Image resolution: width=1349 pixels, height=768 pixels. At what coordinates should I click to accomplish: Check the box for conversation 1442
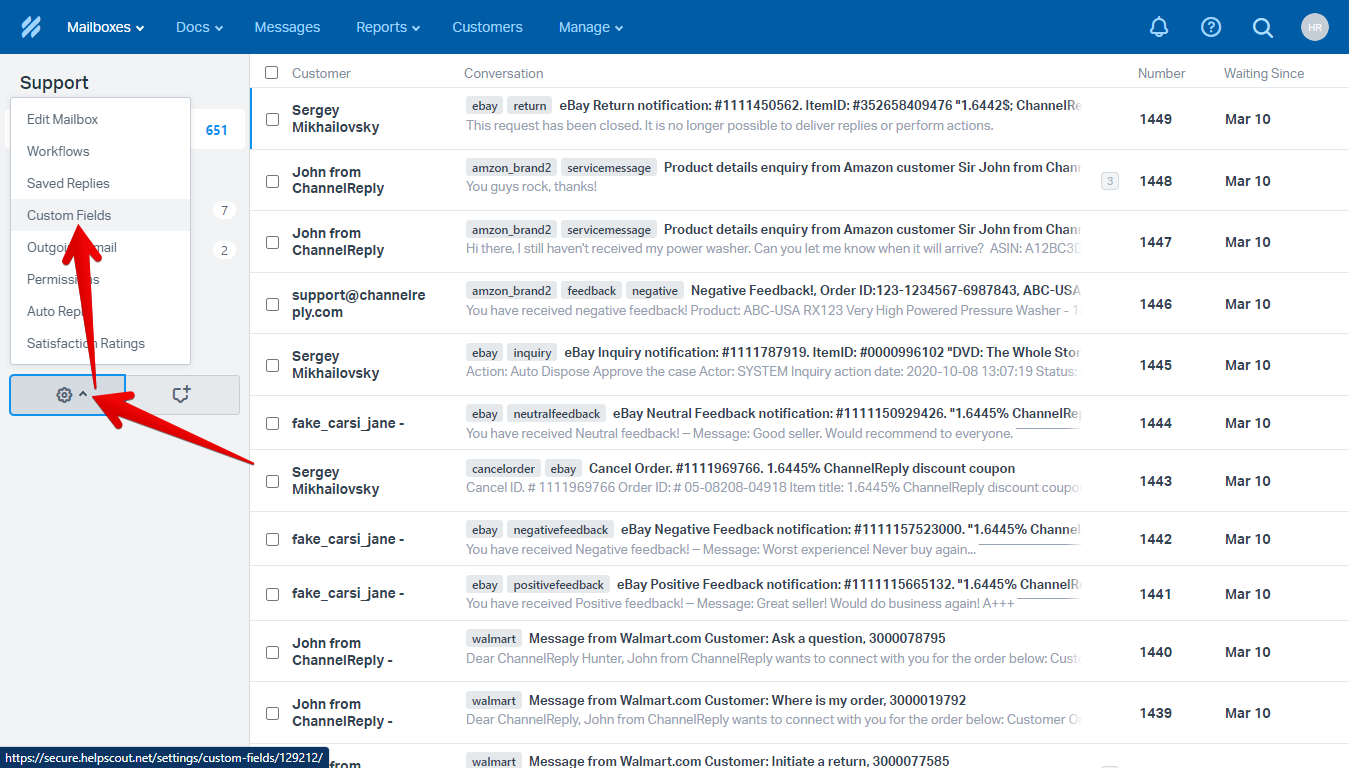coord(272,539)
